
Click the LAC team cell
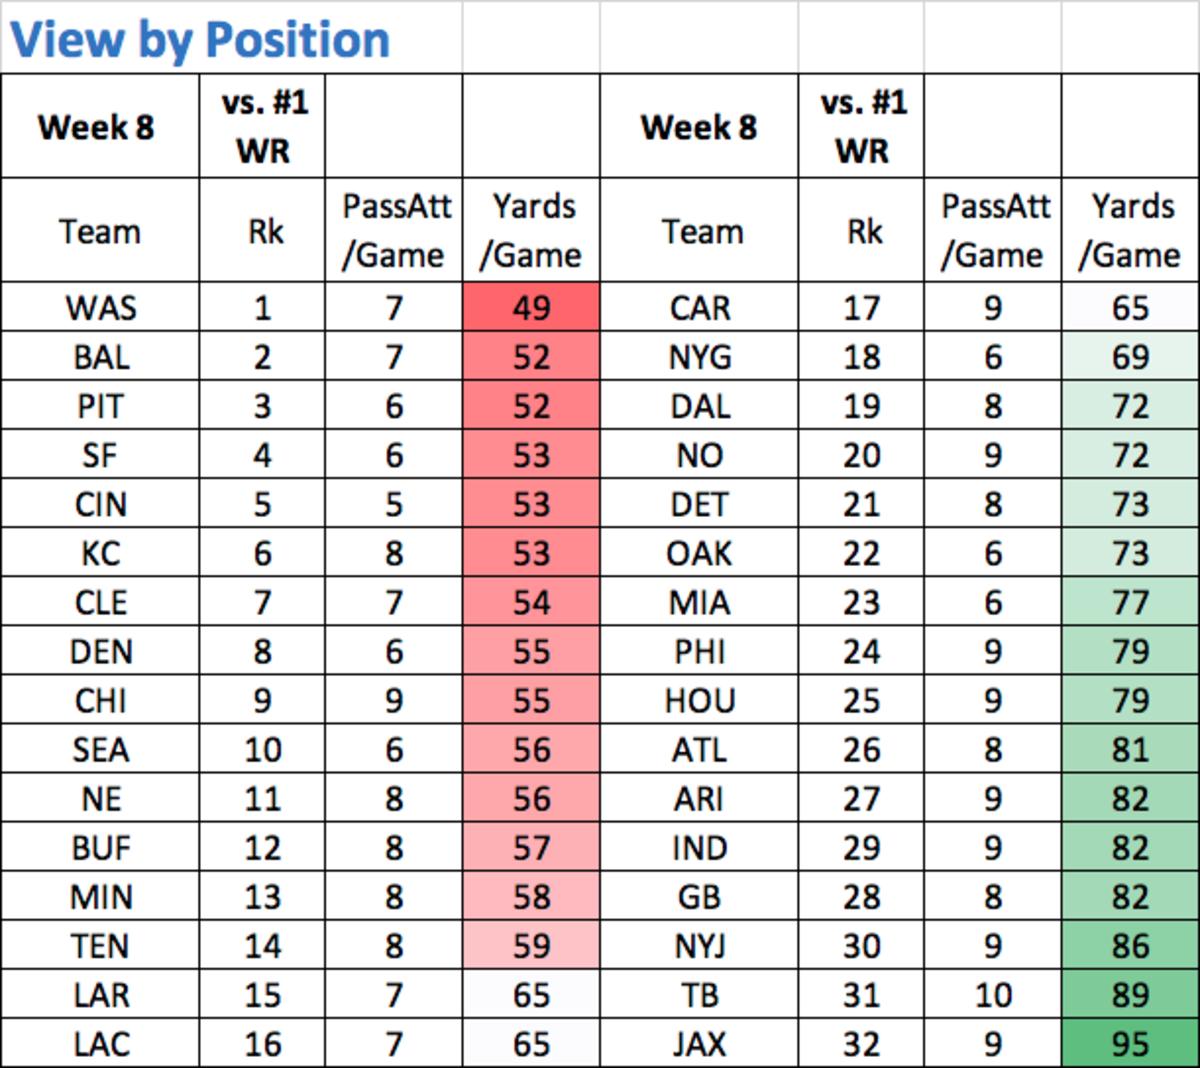100,1044
